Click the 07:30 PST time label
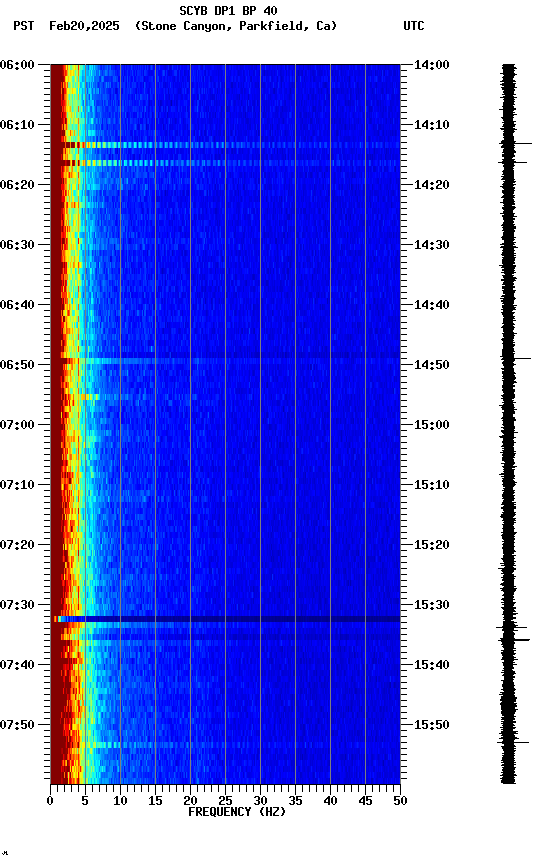 coord(17,606)
